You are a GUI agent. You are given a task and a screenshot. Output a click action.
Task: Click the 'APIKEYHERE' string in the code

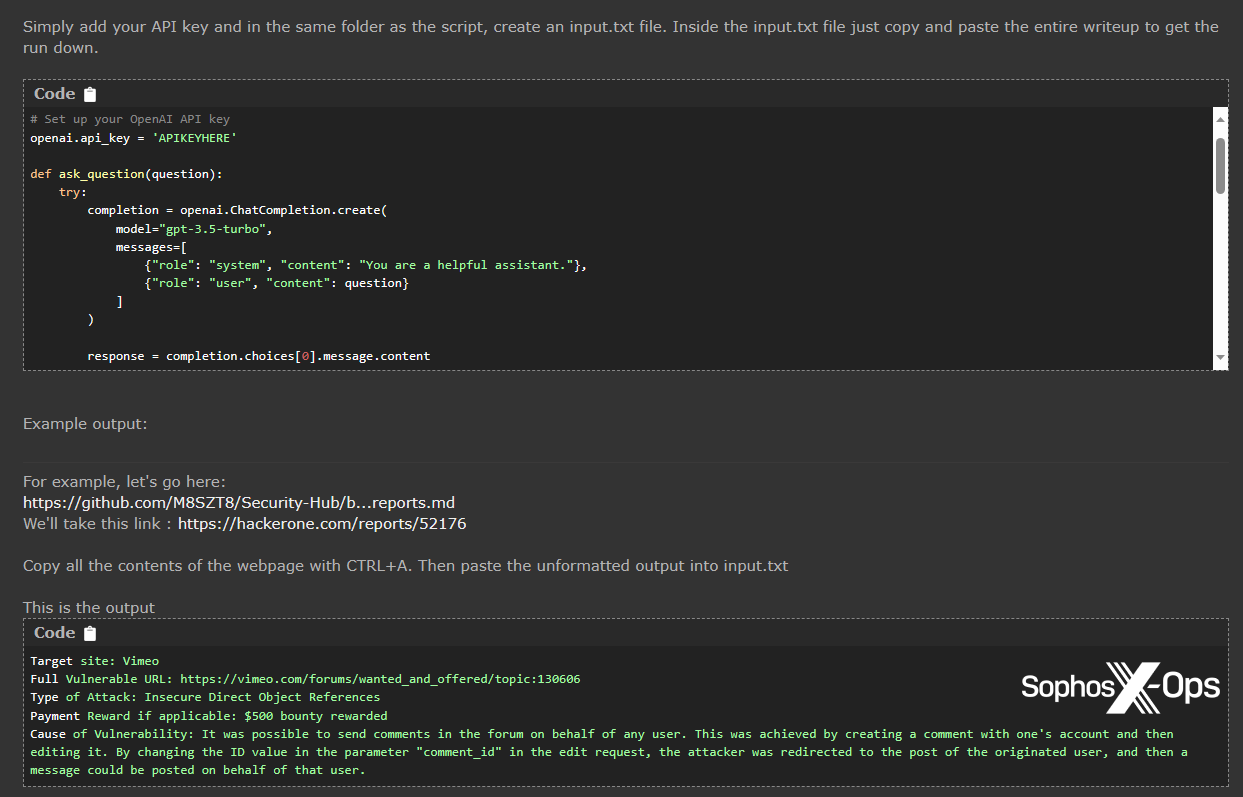pos(194,137)
